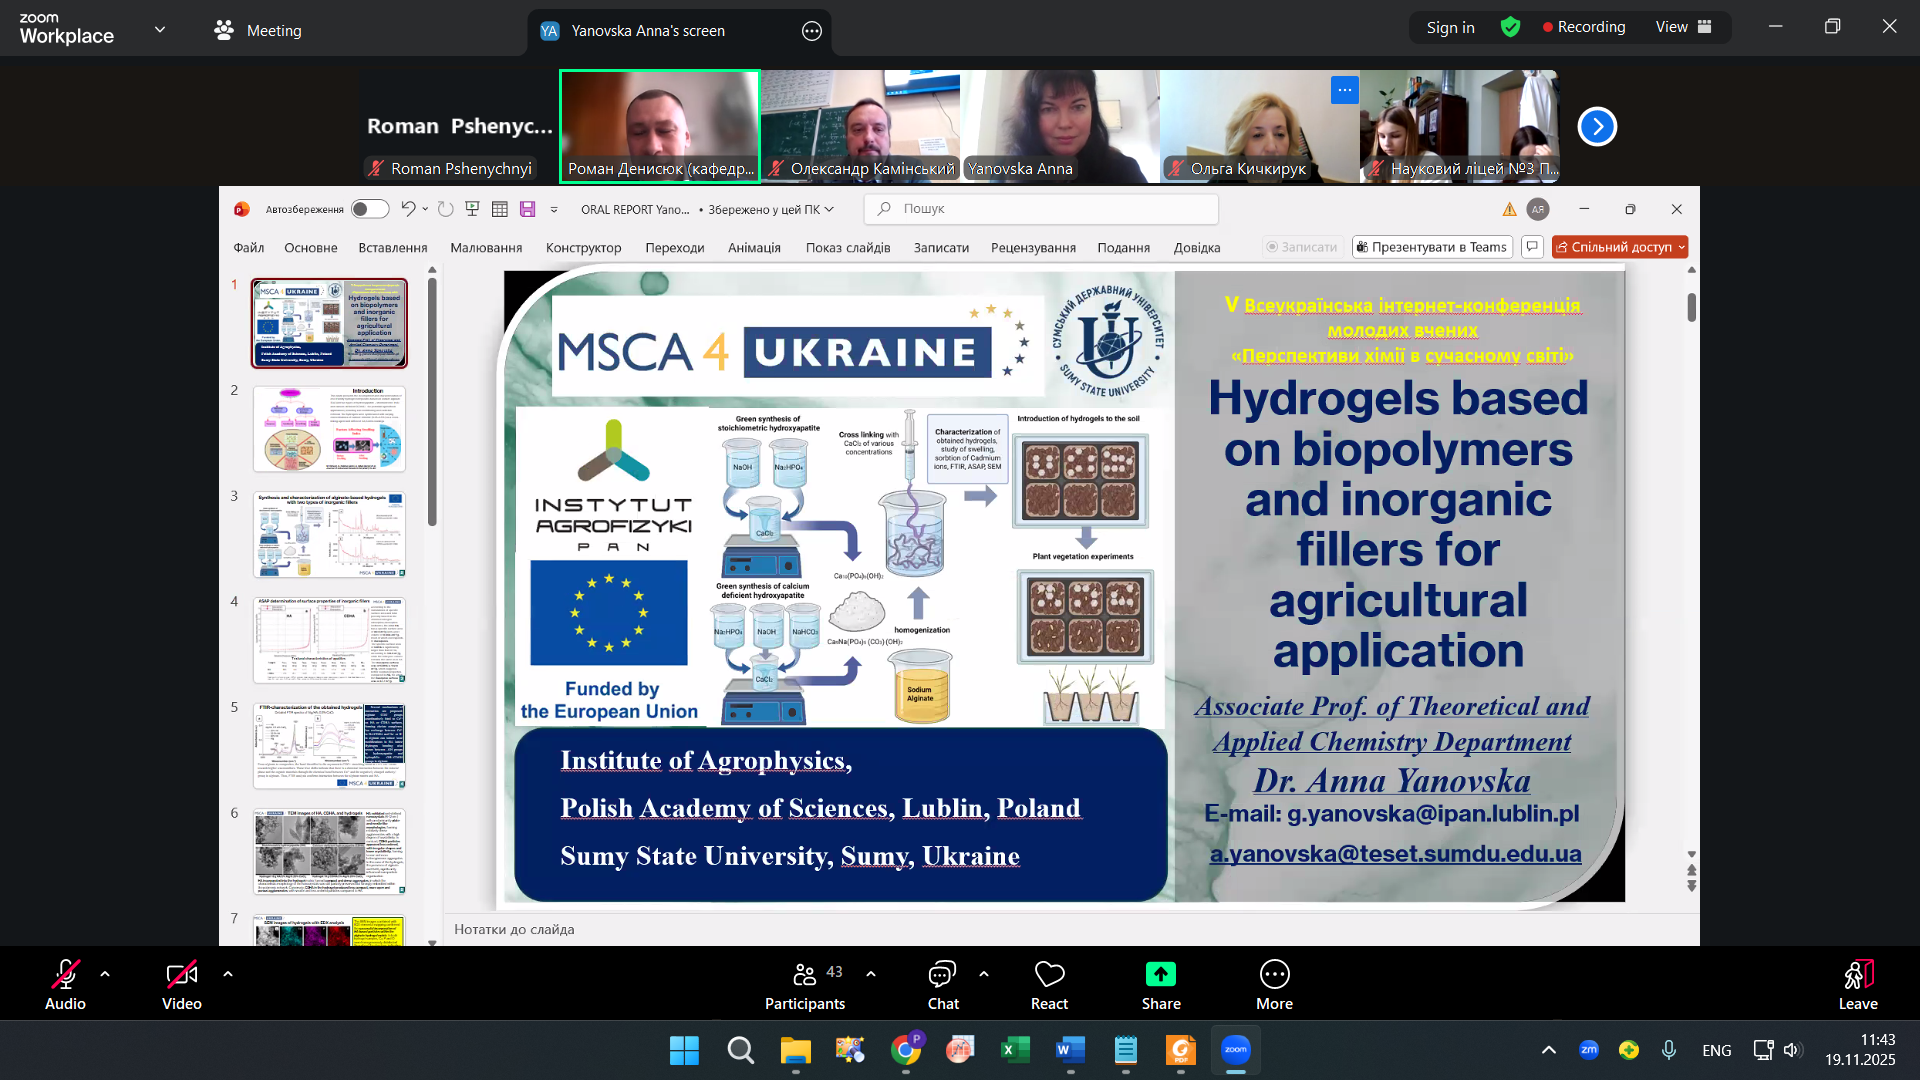Show next participants with blue arrow
This screenshot has width=1920, height=1080.
point(1597,127)
